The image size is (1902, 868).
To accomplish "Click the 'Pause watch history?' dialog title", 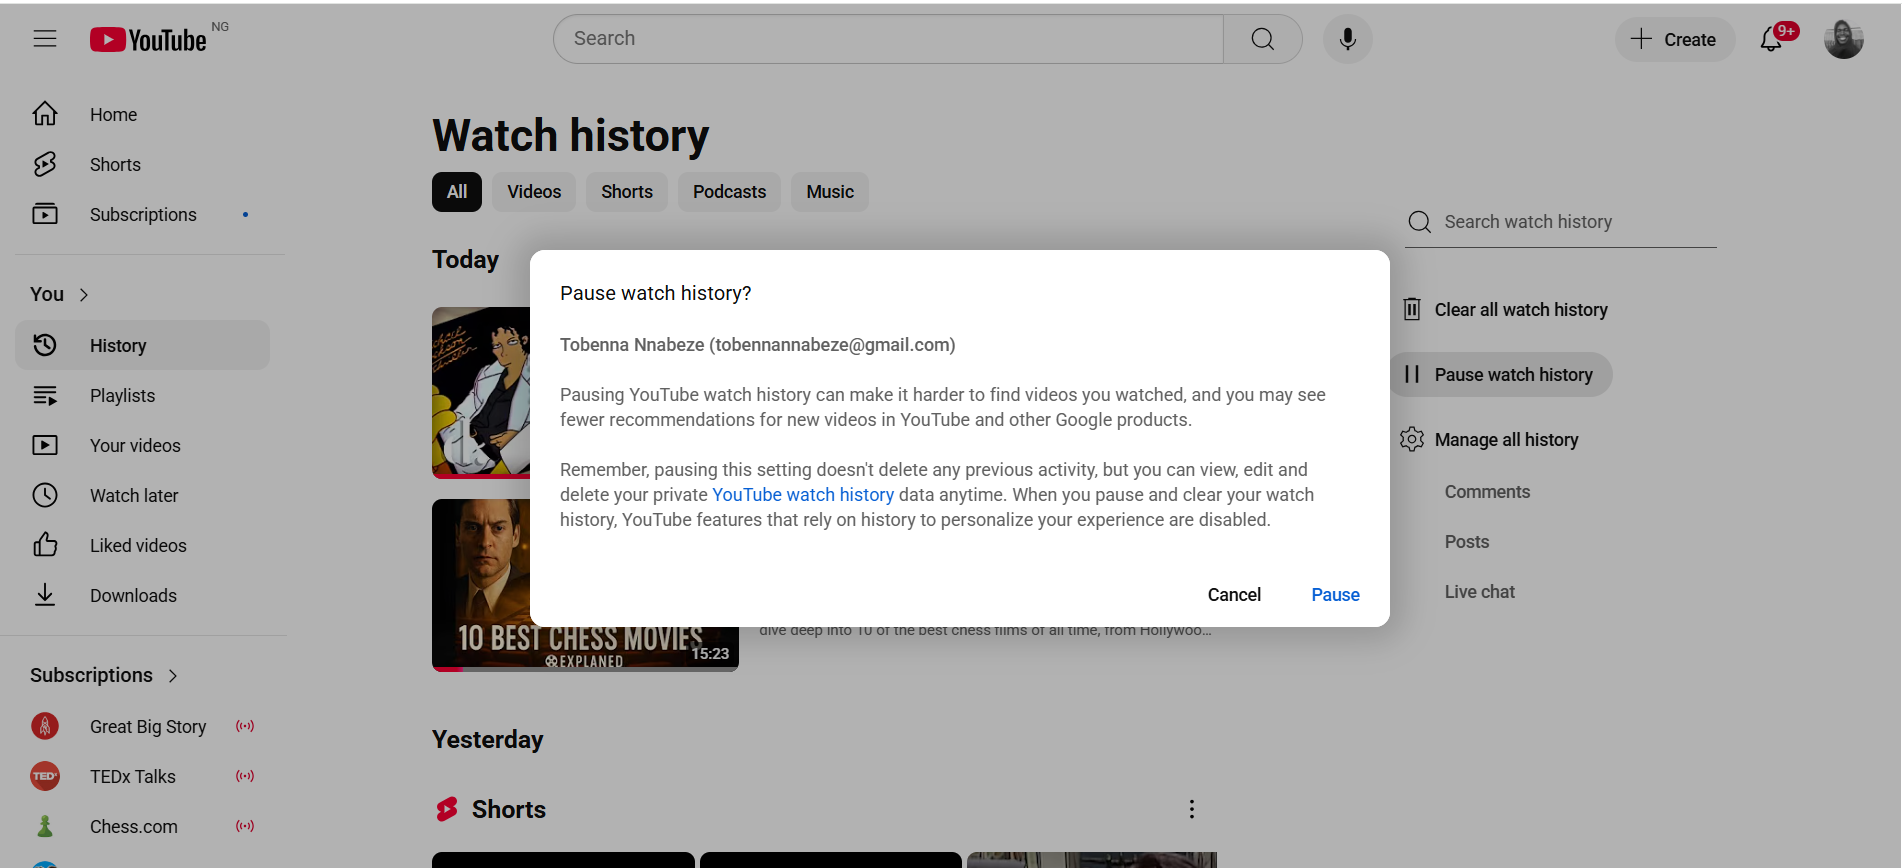I will coord(655,293).
